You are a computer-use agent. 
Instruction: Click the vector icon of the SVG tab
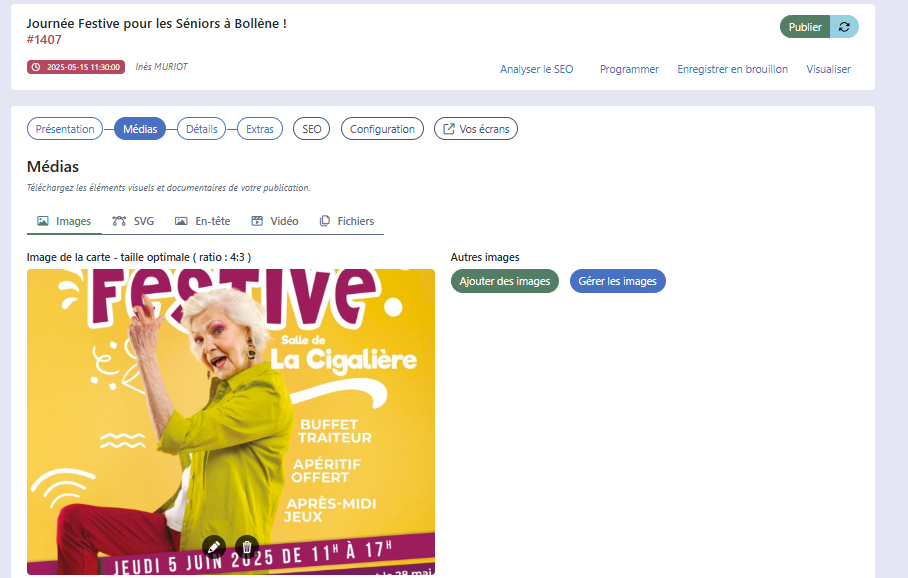pyautogui.click(x=119, y=221)
